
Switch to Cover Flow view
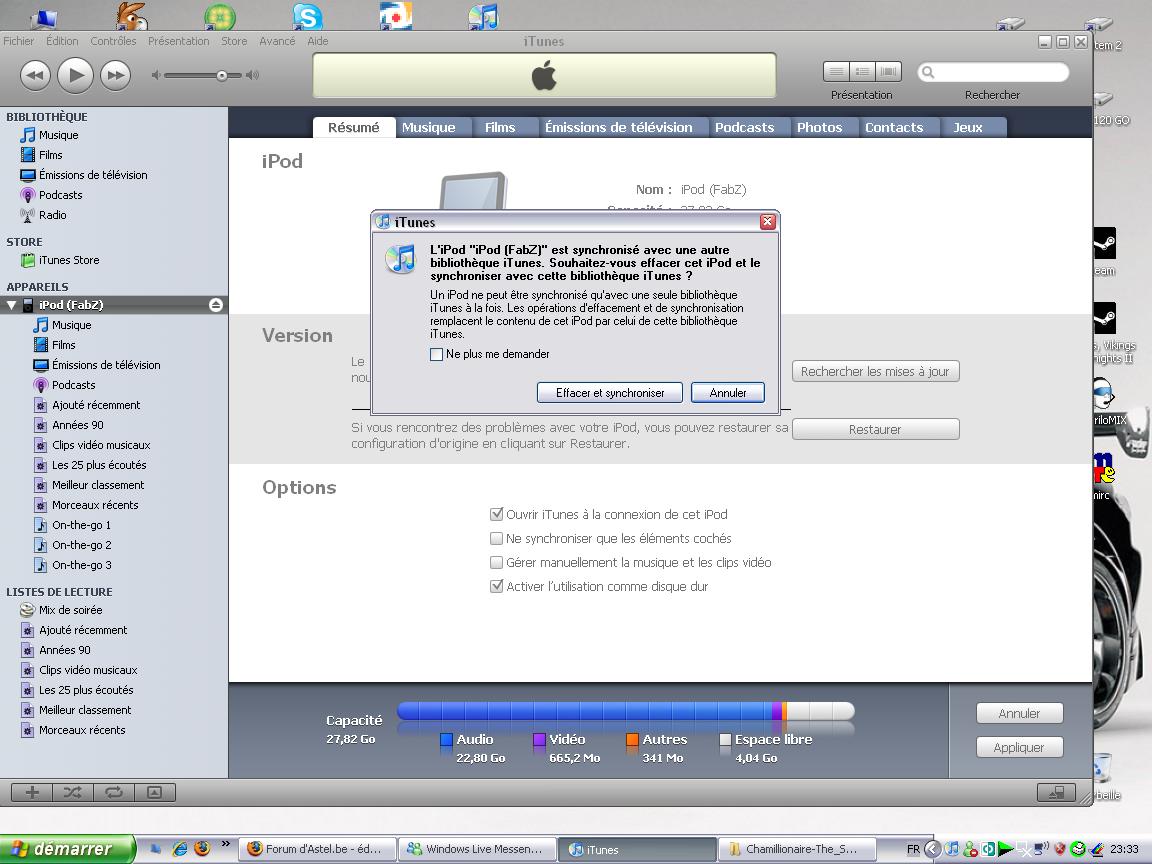(x=888, y=72)
